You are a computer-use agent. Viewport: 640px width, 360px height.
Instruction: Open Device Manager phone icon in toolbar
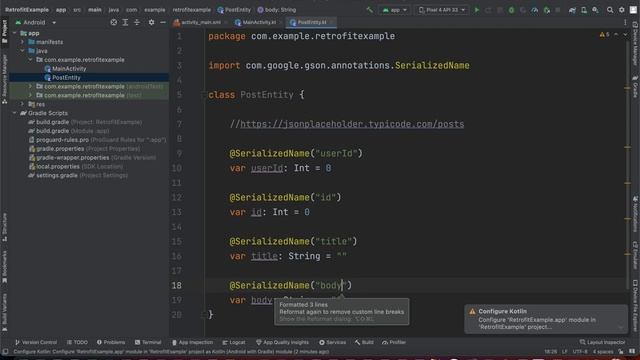click(x=584, y=10)
